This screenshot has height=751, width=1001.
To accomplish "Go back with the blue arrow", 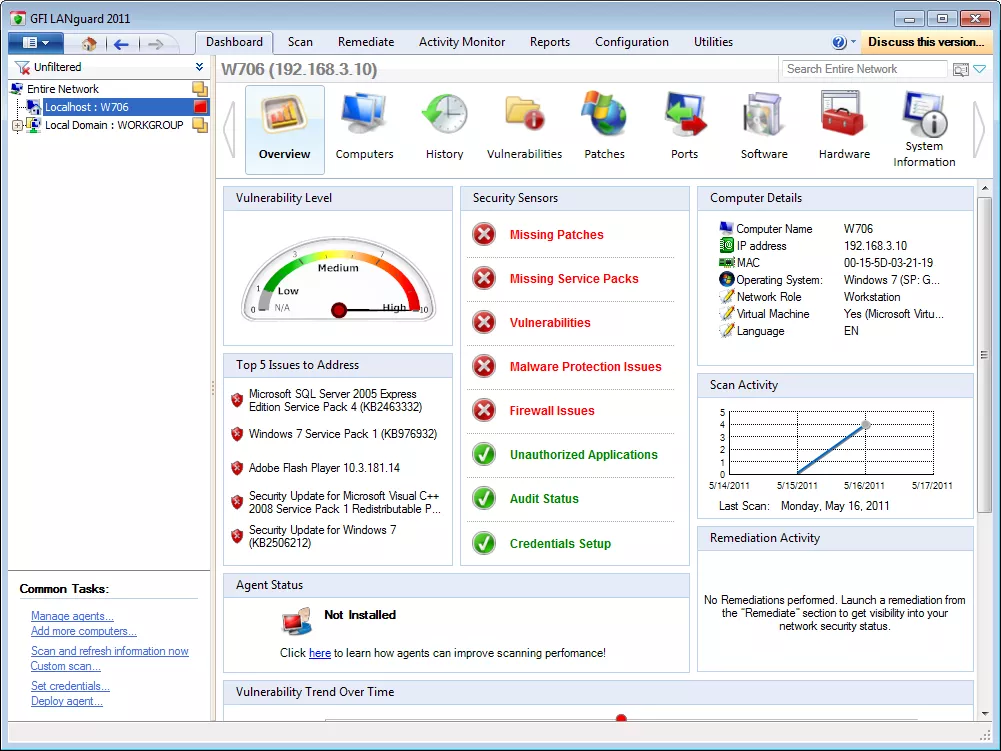I will click(x=121, y=43).
